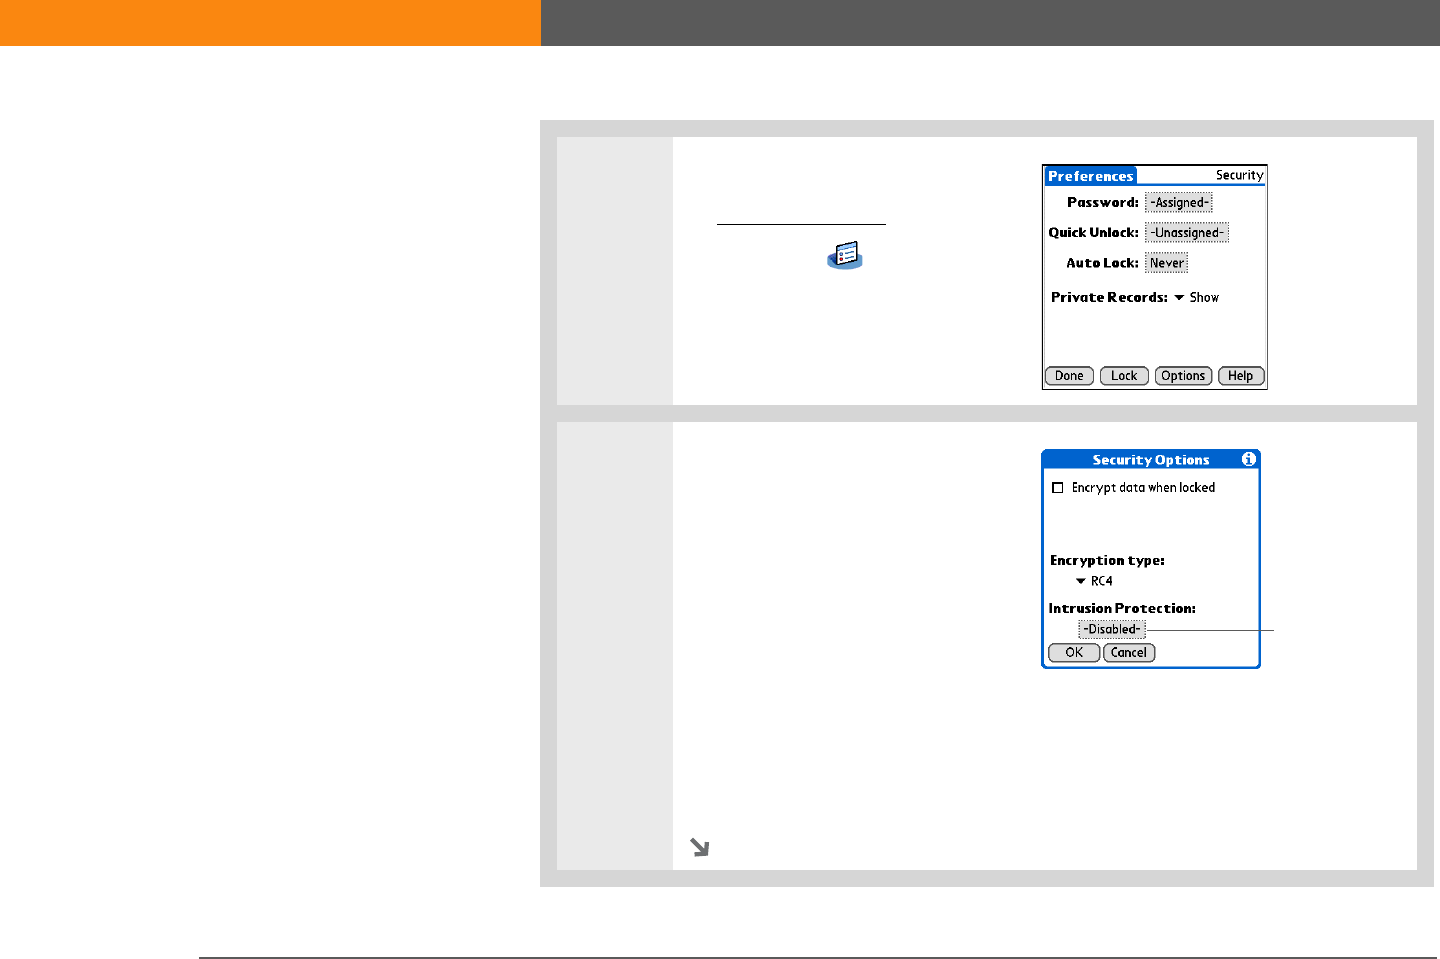Tap the Preferences title tab
Image resolution: width=1440 pixels, height=959 pixels.
point(1091,176)
